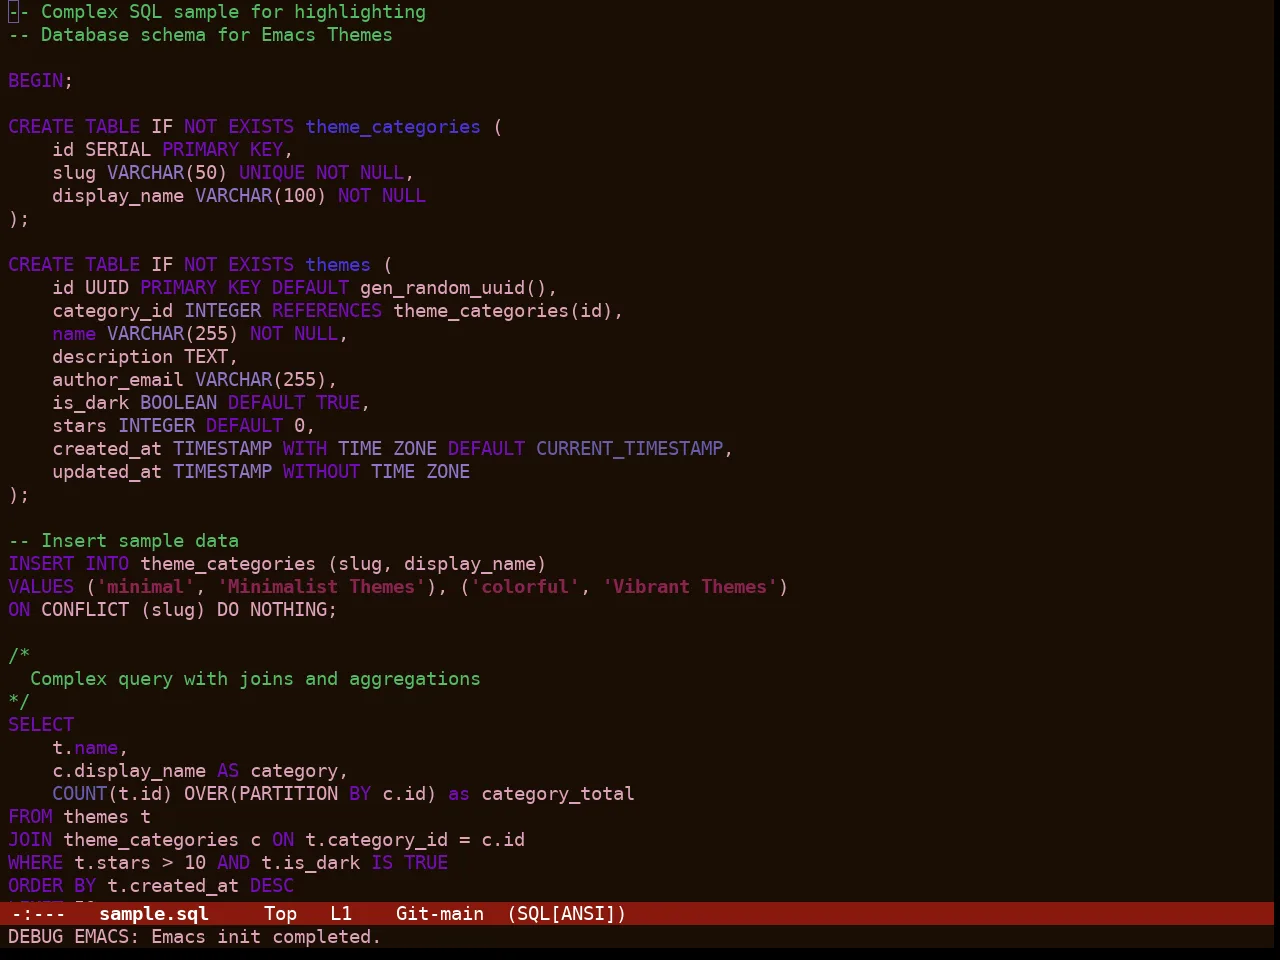Click the REFERENCES keyword
The height and width of the screenshot is (960, 1280).
(327, 310)
